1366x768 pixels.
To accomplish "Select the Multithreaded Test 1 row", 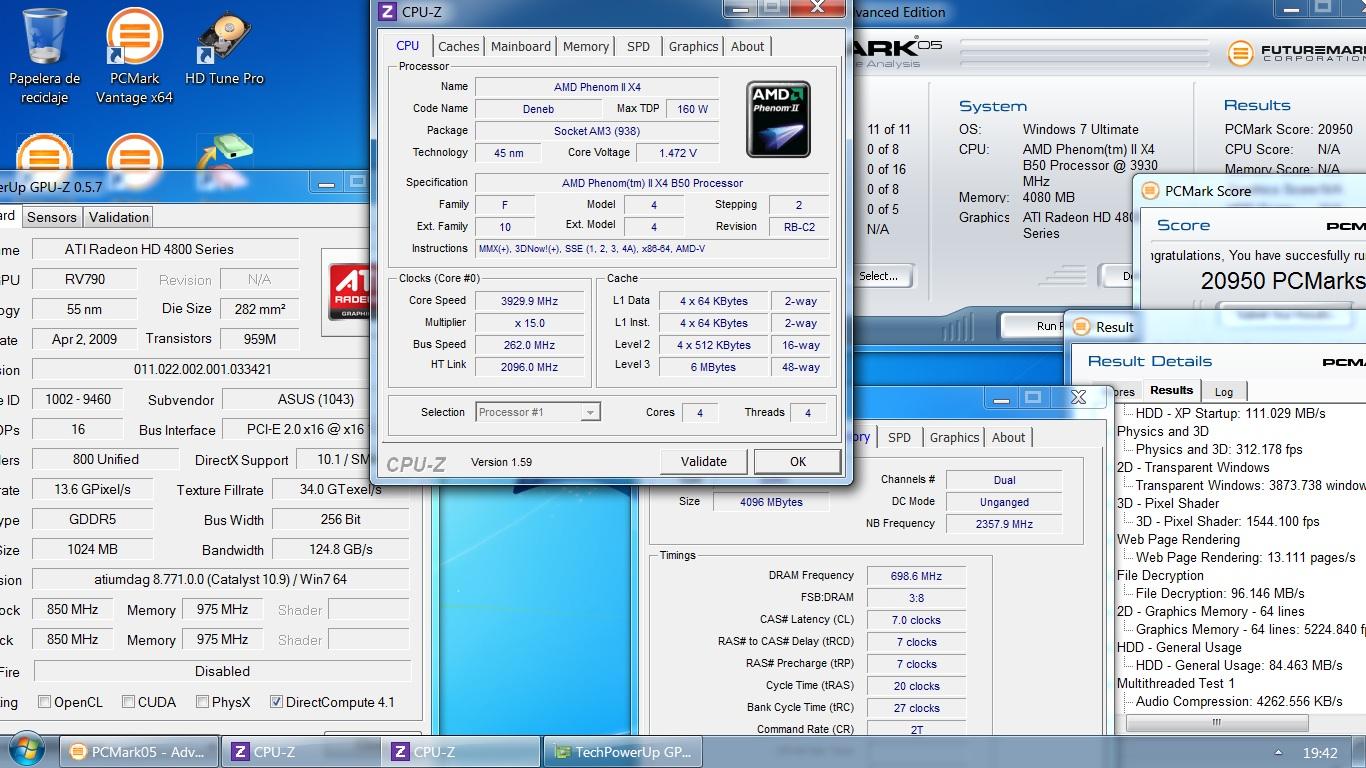I will 1175,683.
